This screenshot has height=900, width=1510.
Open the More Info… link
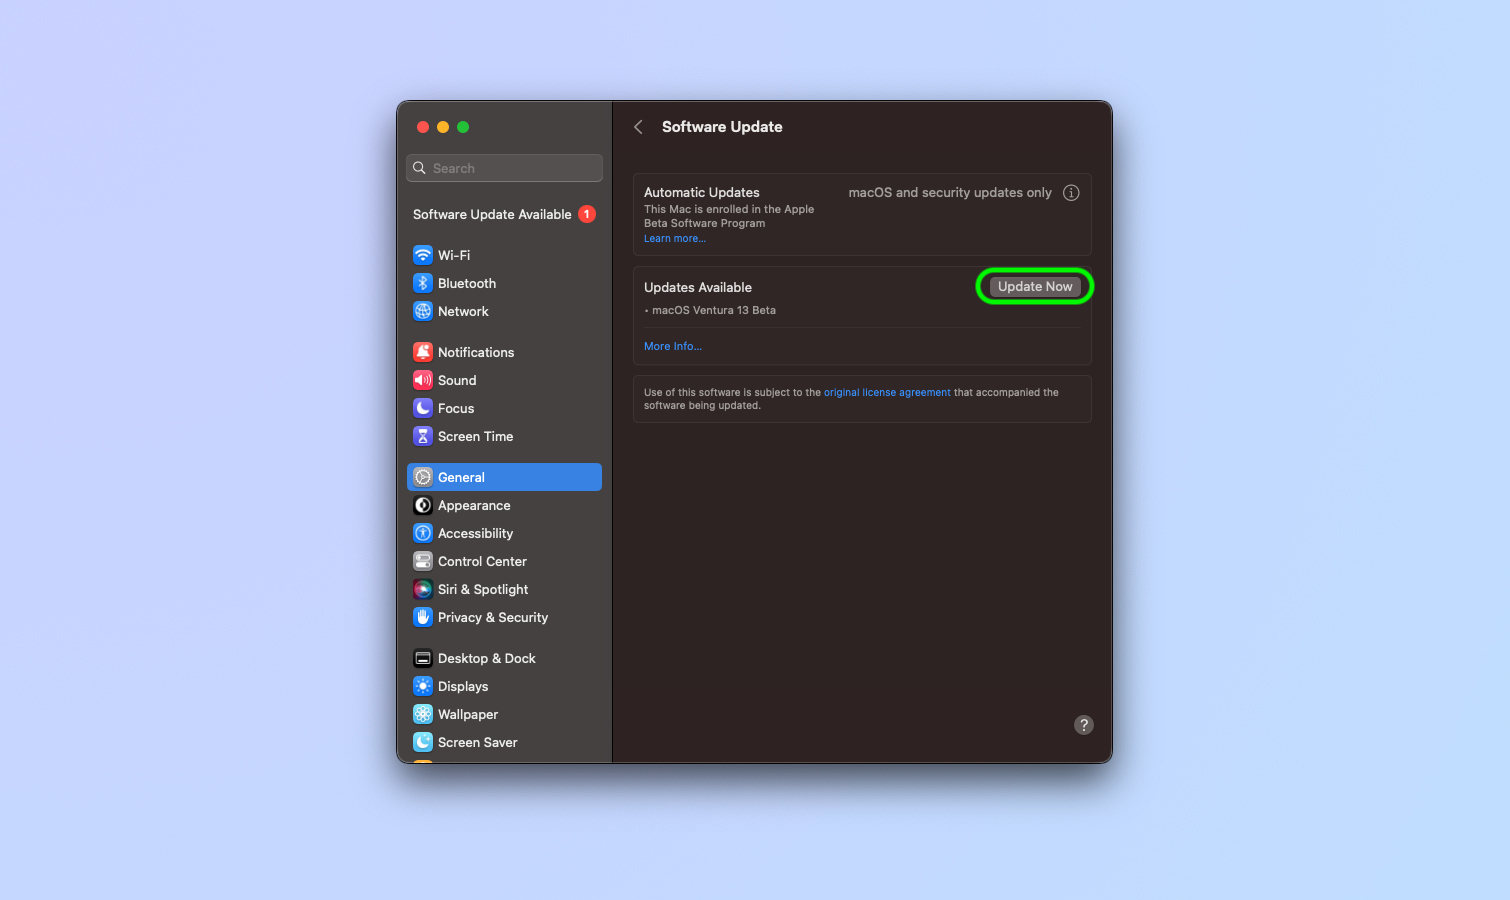pyautogui.click(x=673, y=346)
